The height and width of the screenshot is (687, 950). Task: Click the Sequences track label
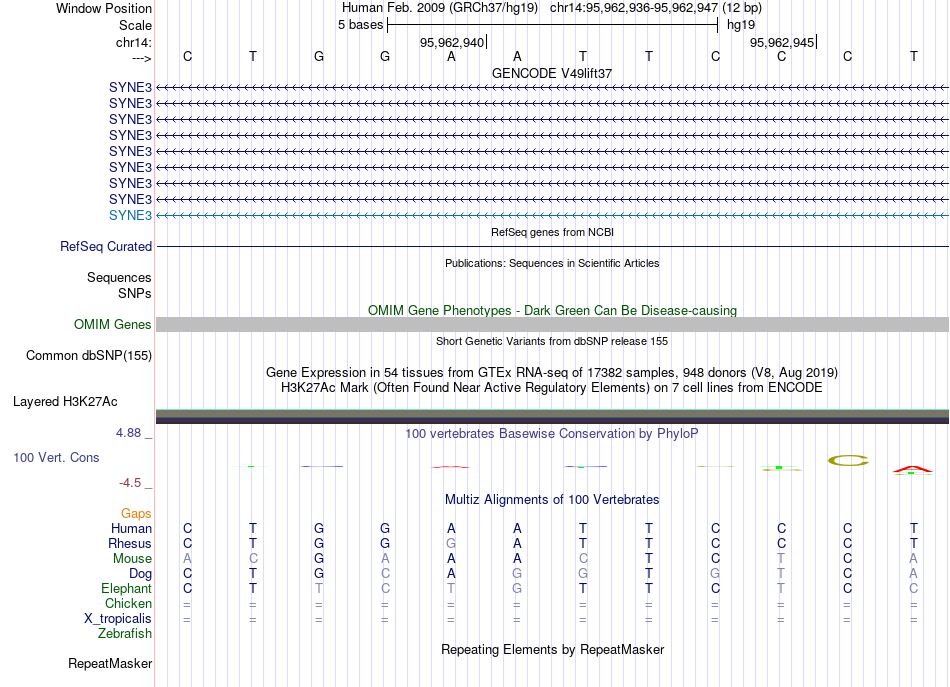tap(119, 277)
